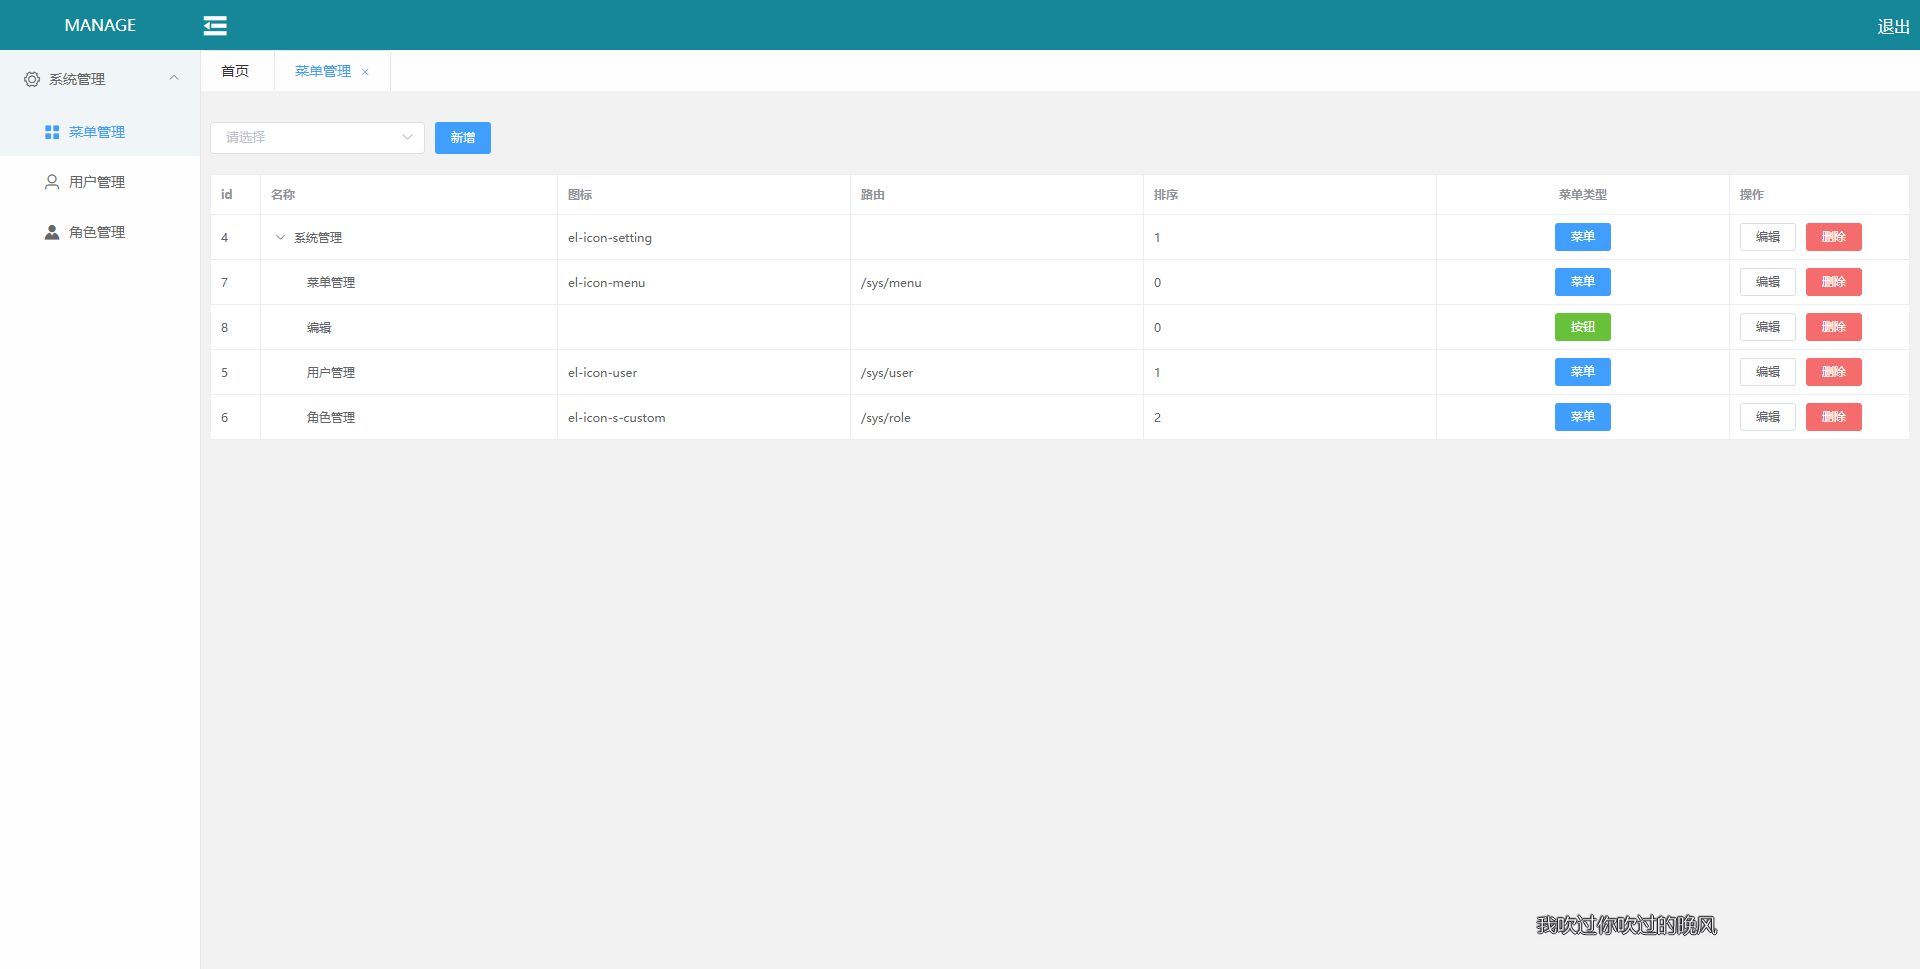
Task: Click 删除 button for 系统管理 row
Action: 1834,237
